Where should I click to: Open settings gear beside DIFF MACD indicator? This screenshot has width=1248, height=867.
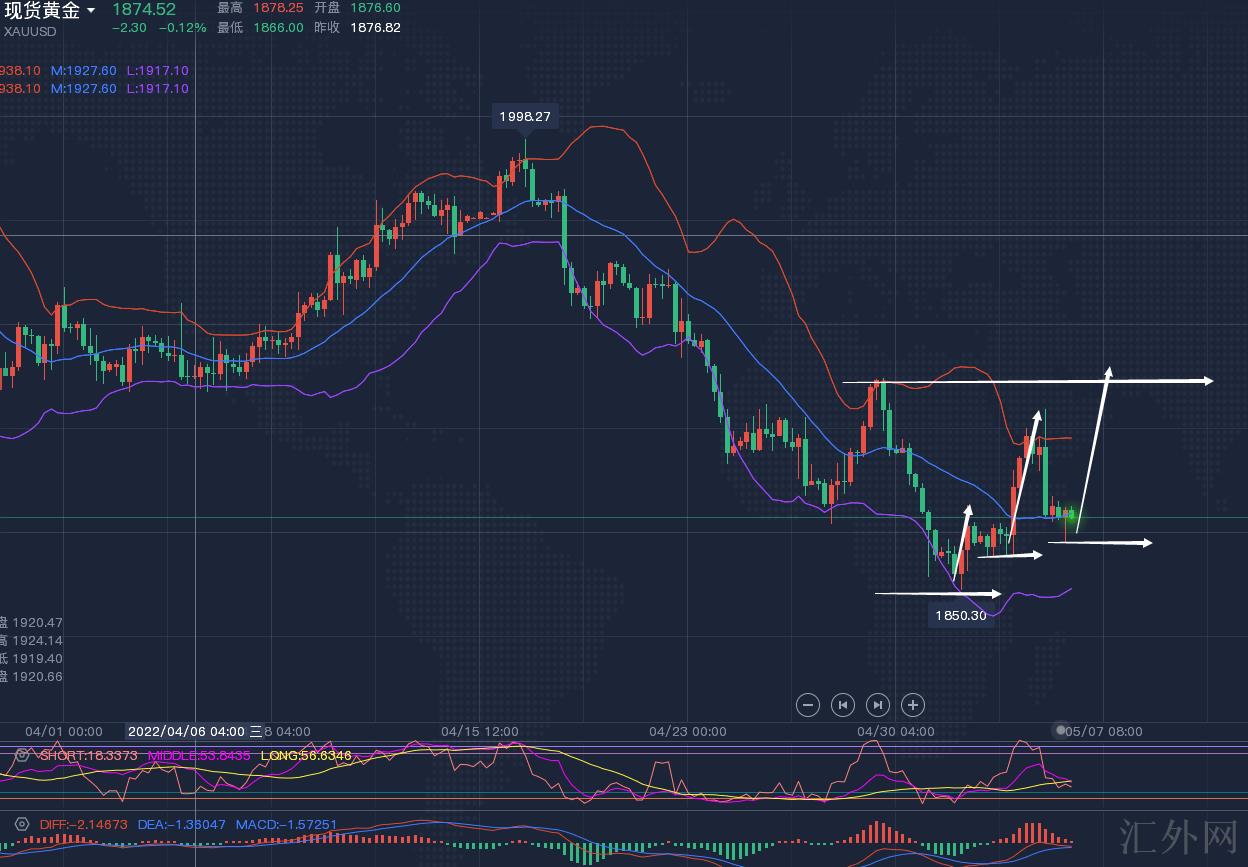pos(22,825)
